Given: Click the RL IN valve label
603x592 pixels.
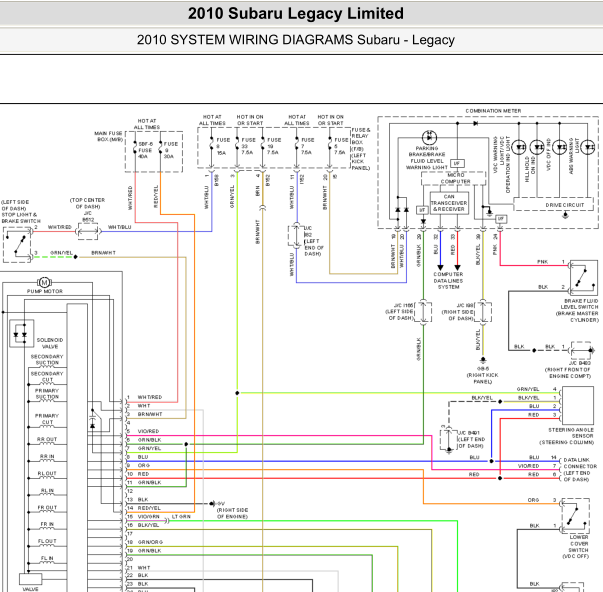Looking at the screenshot, I should click(x=47, y=490).
